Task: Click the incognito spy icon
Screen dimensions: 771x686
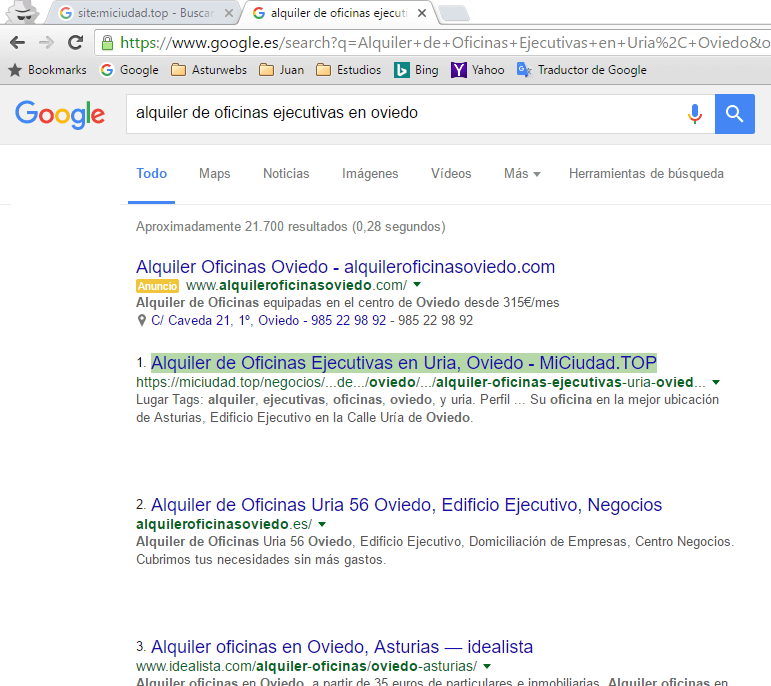Action: [23, 12]
